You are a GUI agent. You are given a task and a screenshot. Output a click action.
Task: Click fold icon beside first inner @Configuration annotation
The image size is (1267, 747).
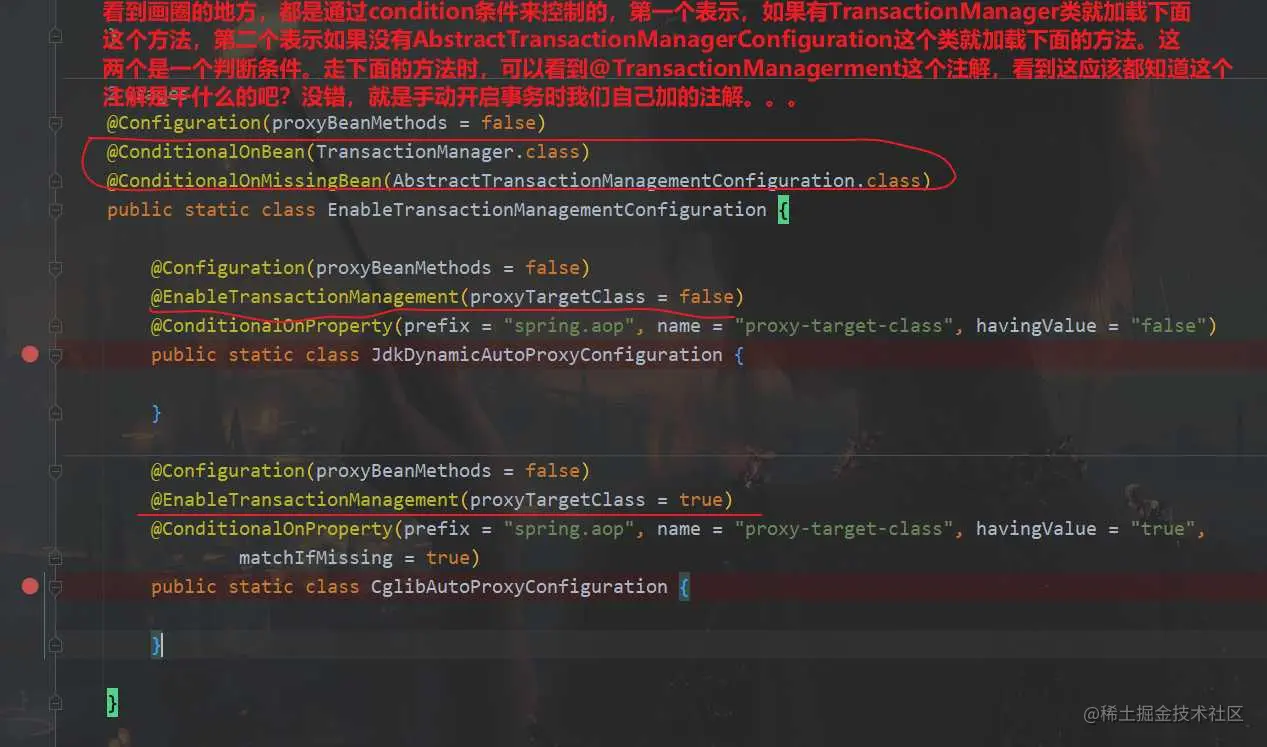coord(55,268)
